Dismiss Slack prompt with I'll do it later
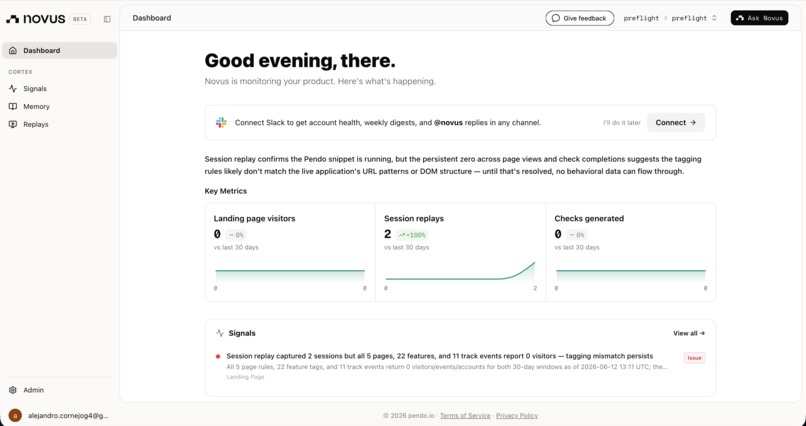The height and width of the screenshot is (426, 806). (x=622, y=123)
